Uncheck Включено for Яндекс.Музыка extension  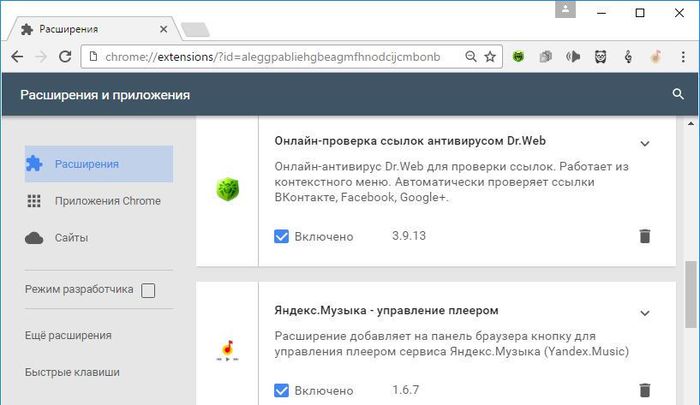(x=281, y=390)
